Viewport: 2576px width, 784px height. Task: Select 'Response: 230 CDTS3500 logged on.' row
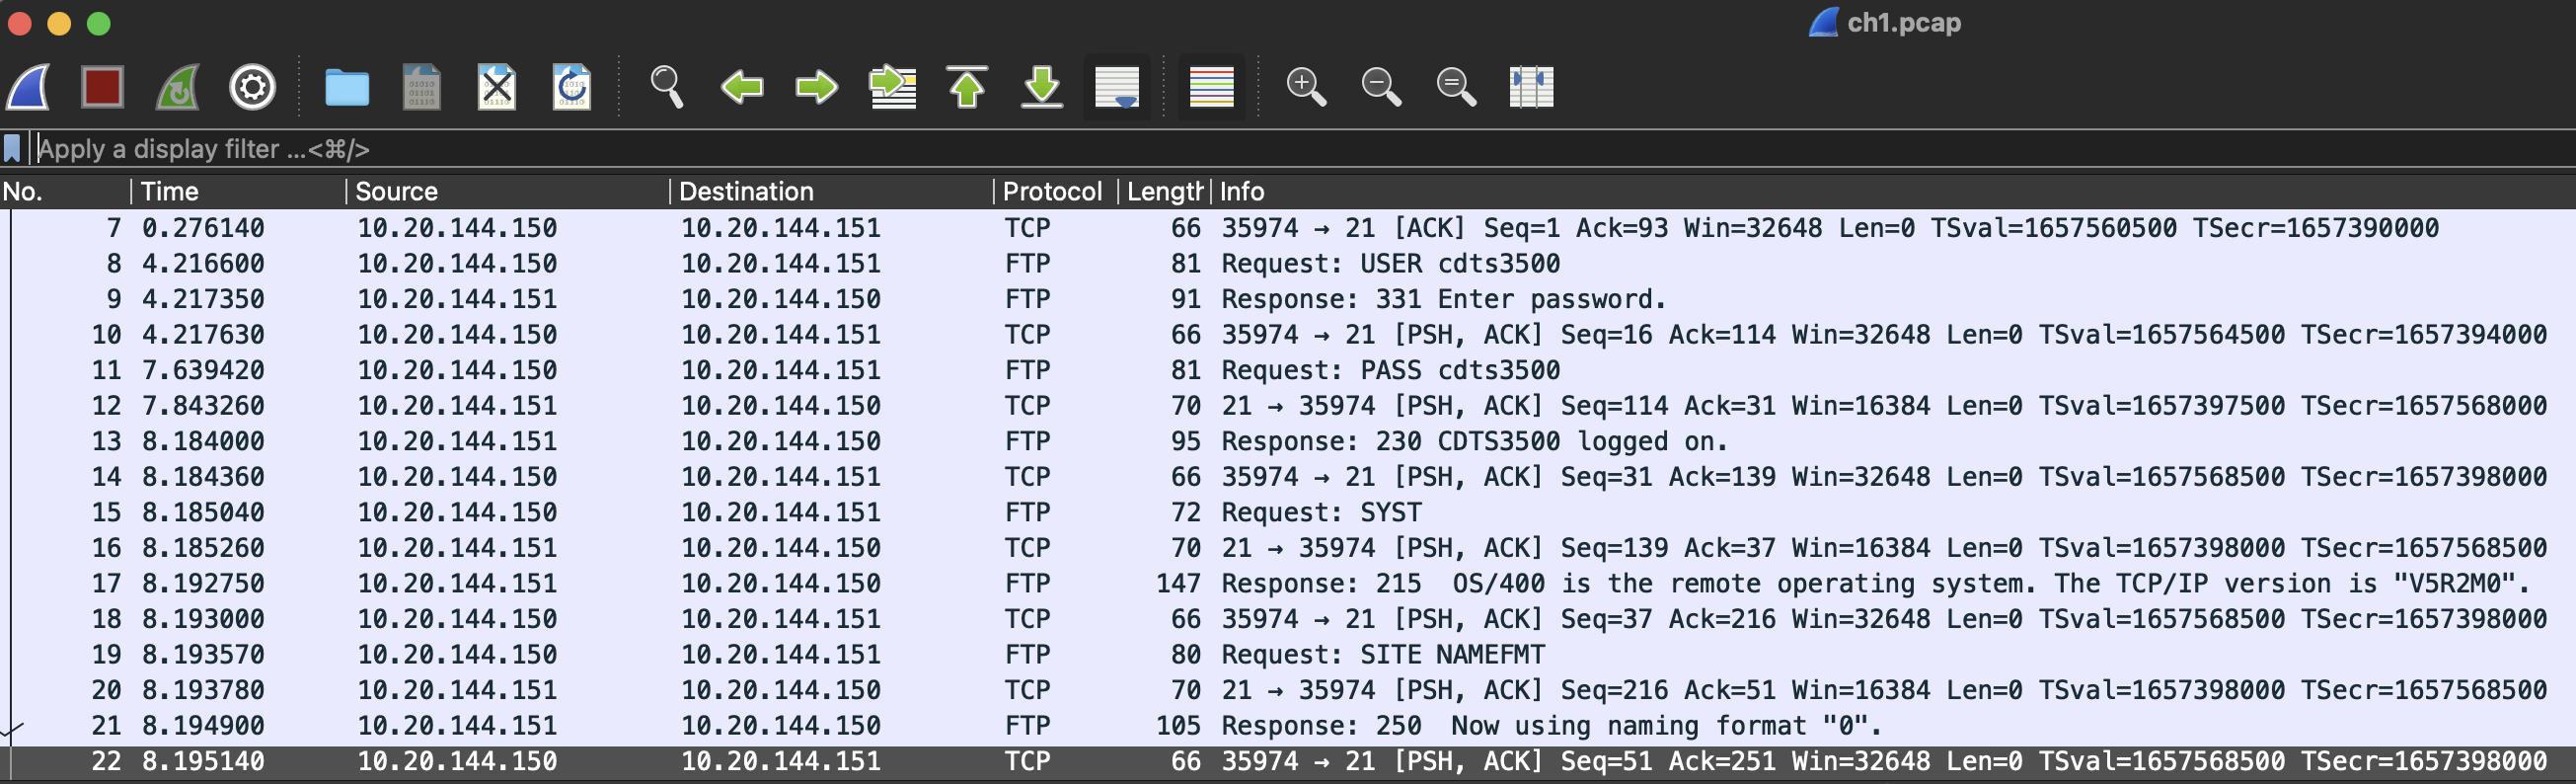coord(1288,441)
